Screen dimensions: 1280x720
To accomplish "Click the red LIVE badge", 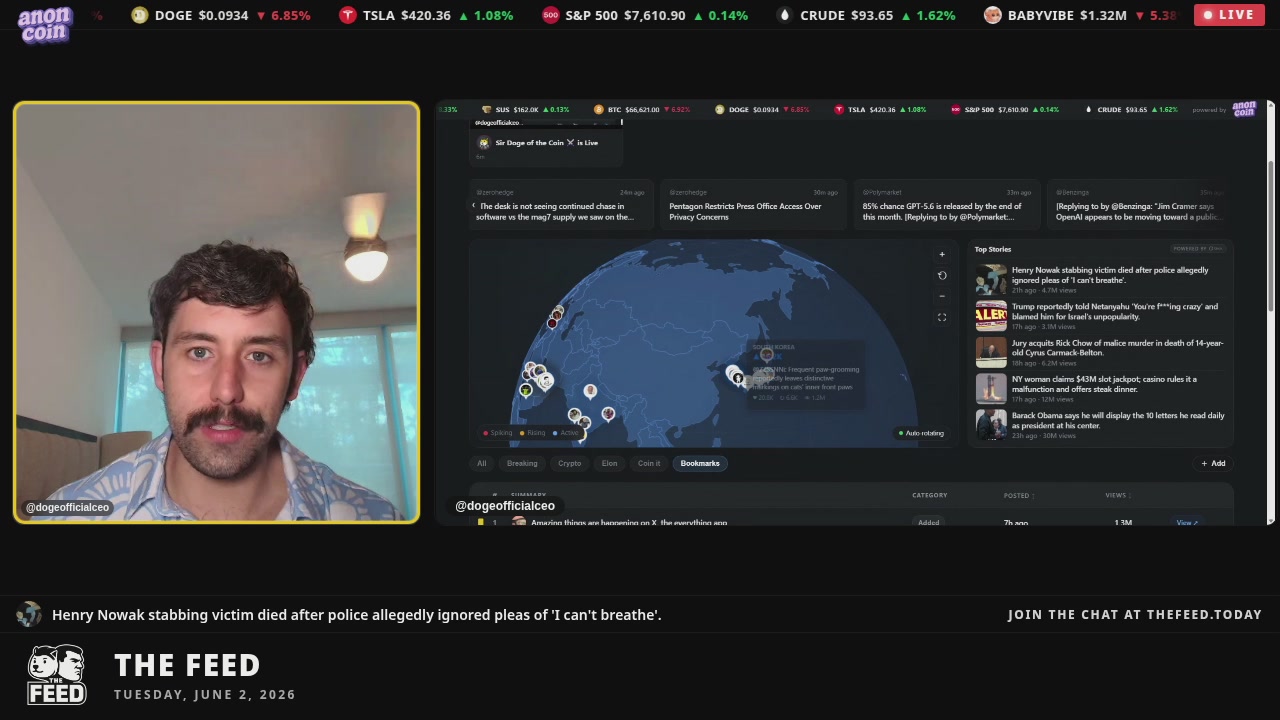I will click(x=1229, y=15).
